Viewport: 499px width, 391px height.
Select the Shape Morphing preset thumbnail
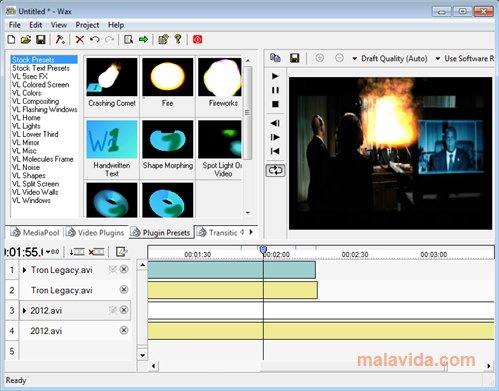click(x=168, y=139)
